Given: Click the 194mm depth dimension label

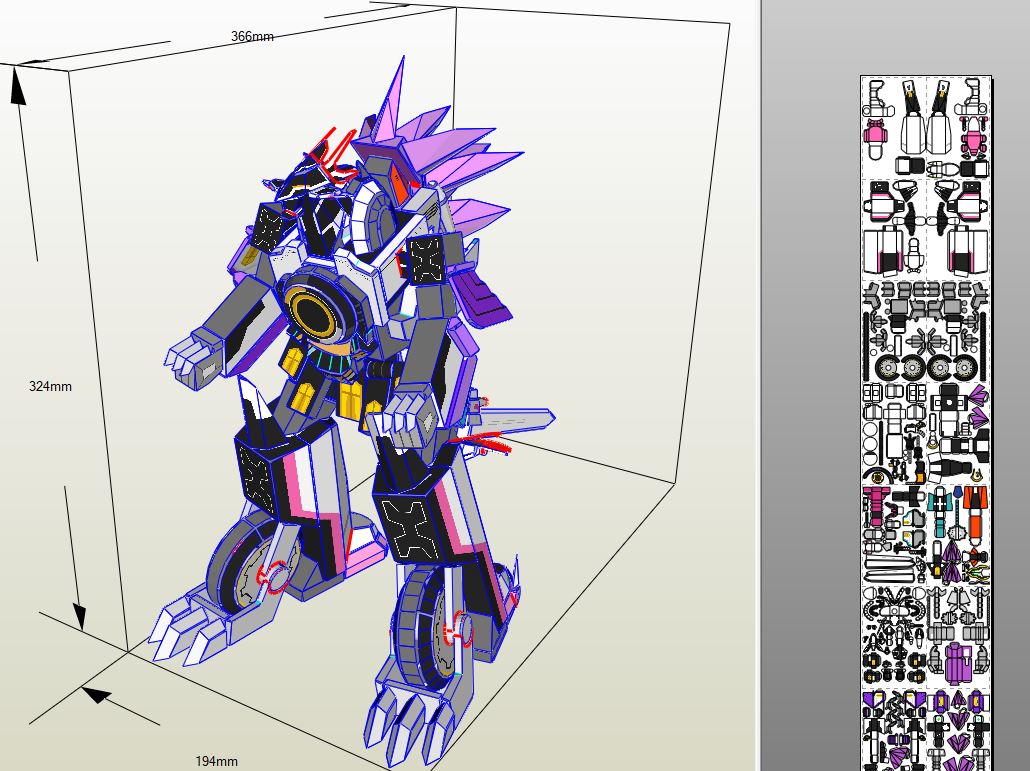Looking at the screenshot, I should coord(216,761).
